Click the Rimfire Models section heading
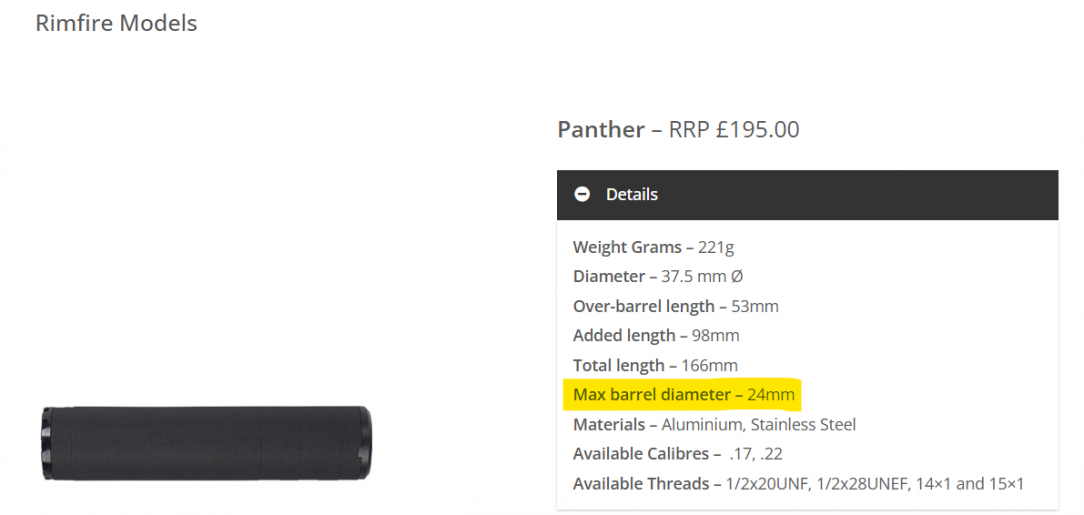Screen dimensions: 1084x515 click(116, 23)
